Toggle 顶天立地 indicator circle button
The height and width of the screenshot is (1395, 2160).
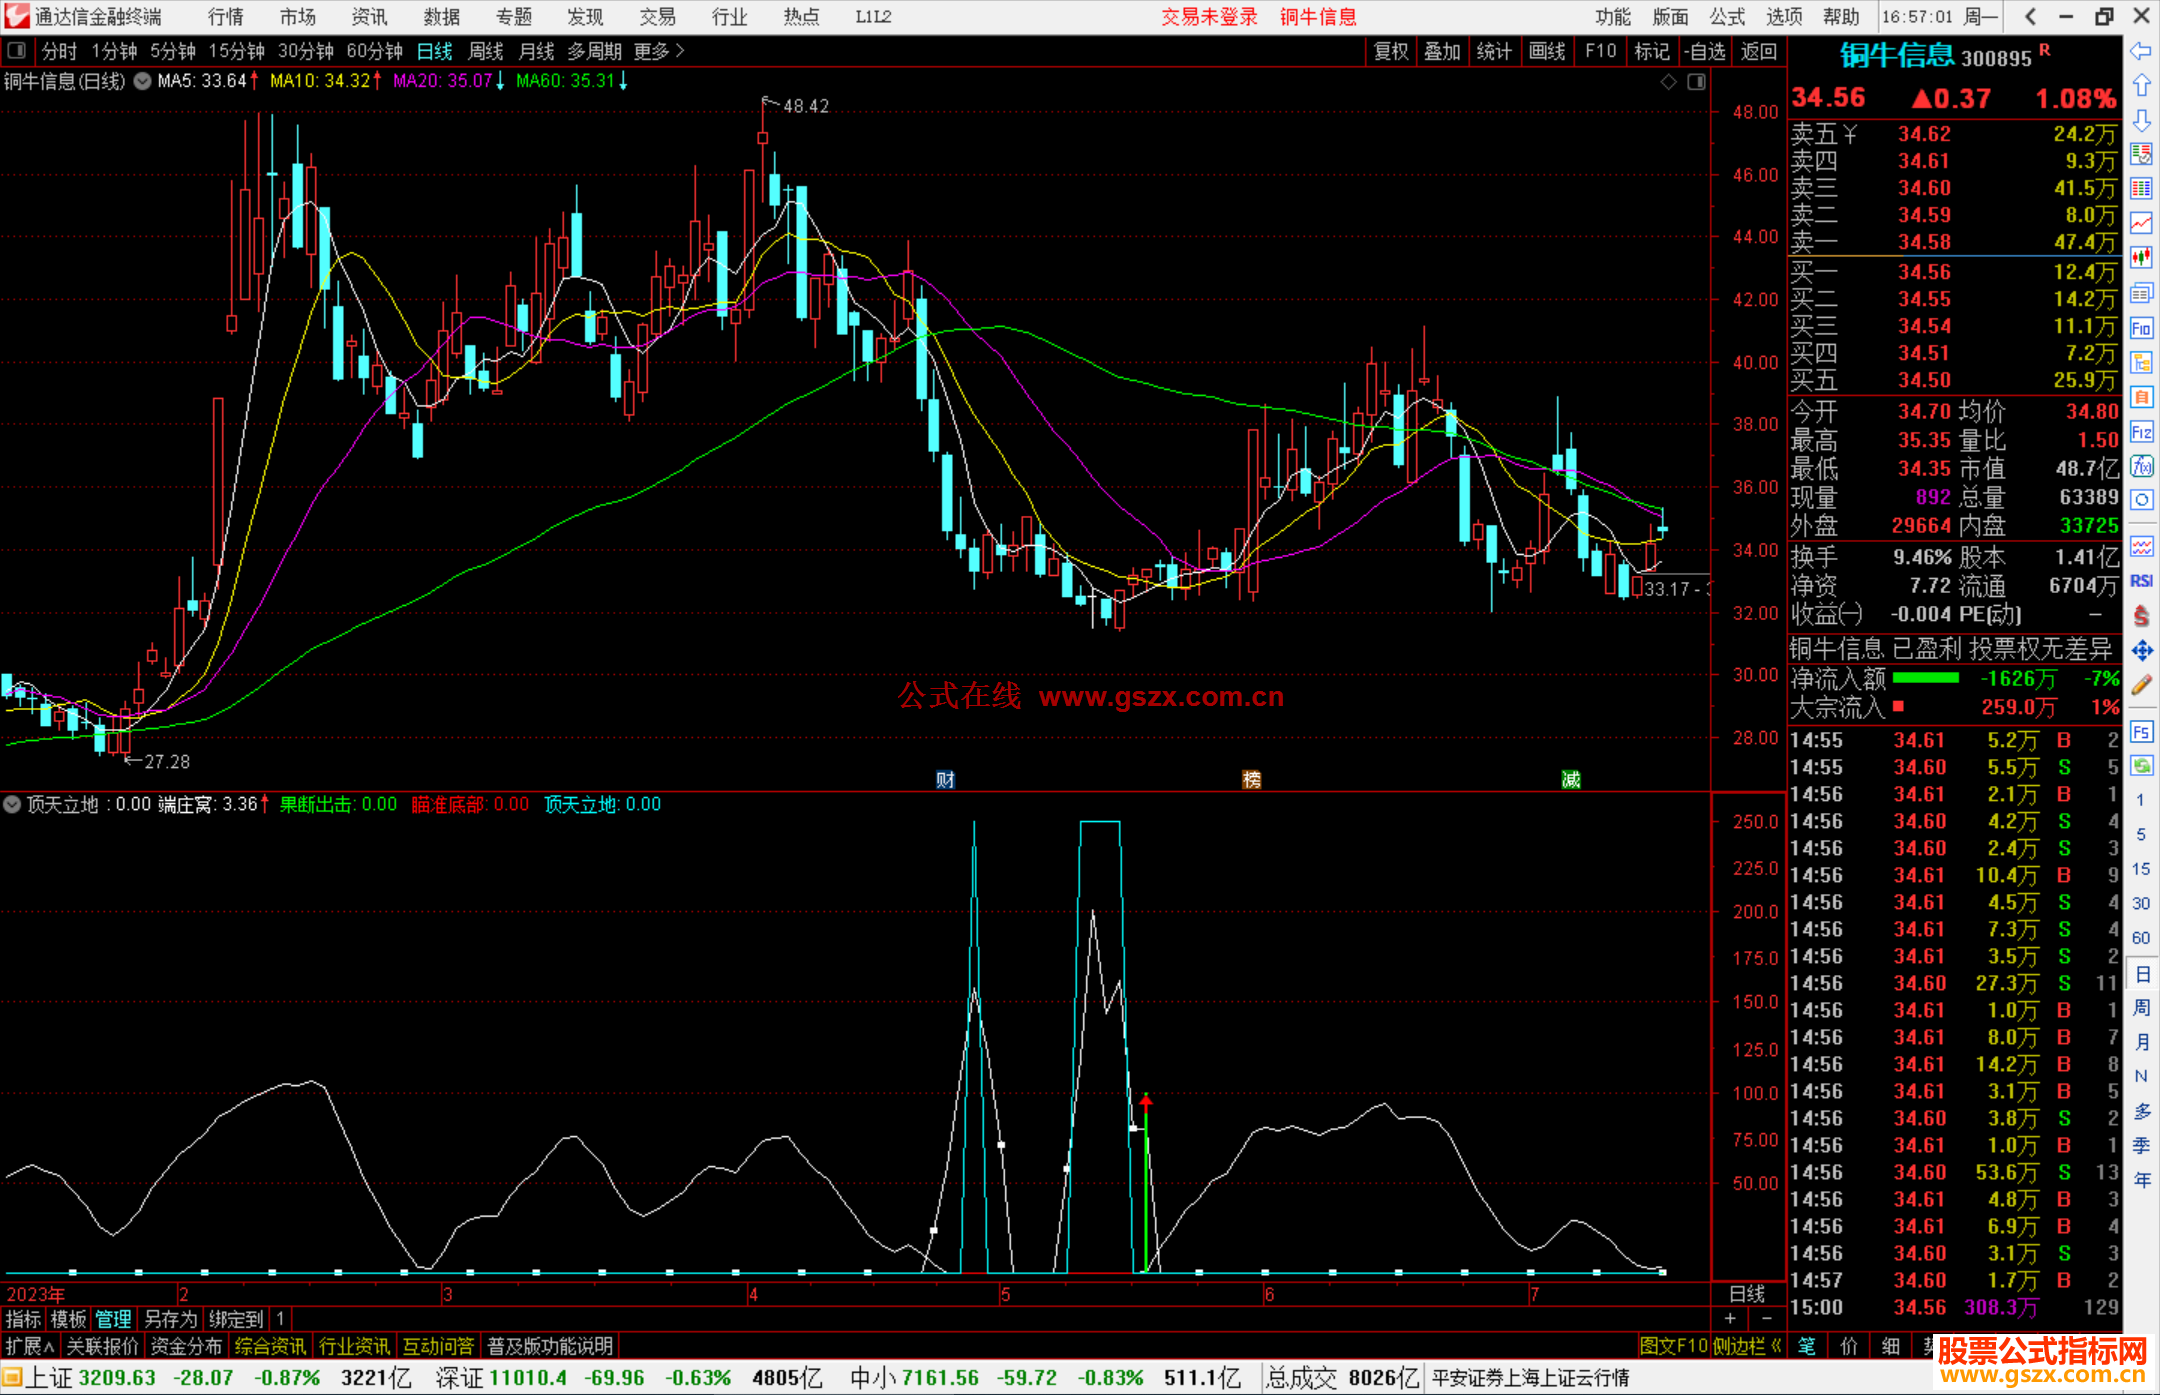12,804
